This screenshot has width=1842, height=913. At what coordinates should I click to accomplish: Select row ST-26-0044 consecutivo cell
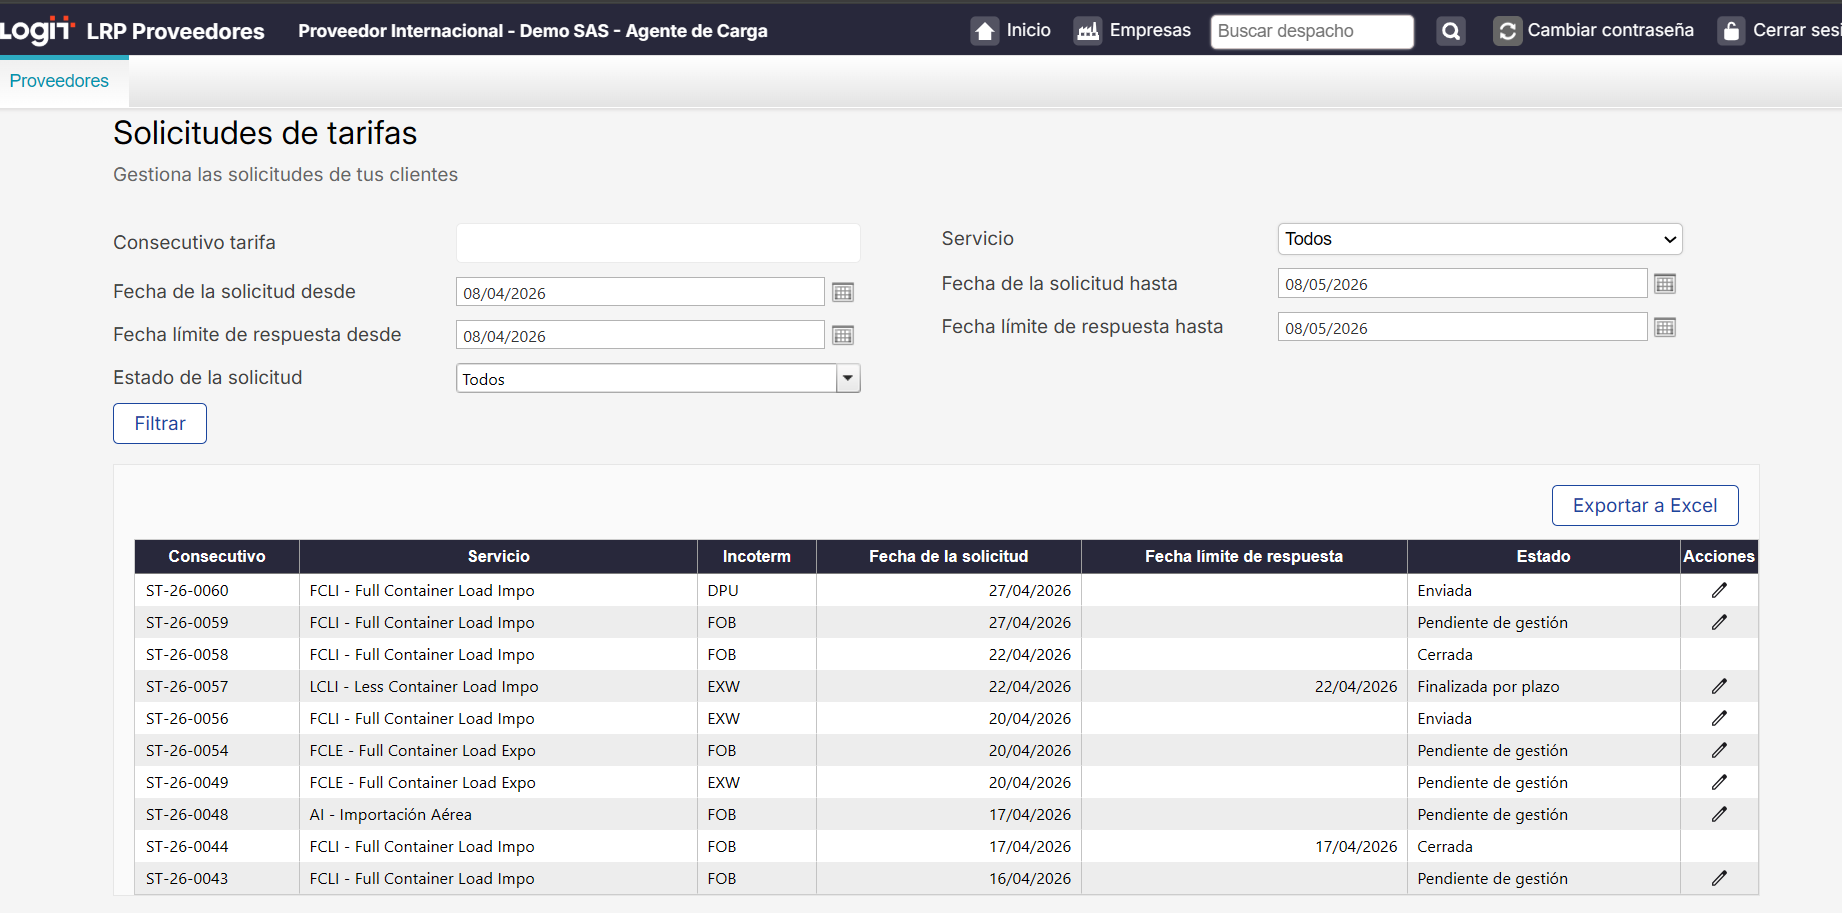[x=217, y=846]
